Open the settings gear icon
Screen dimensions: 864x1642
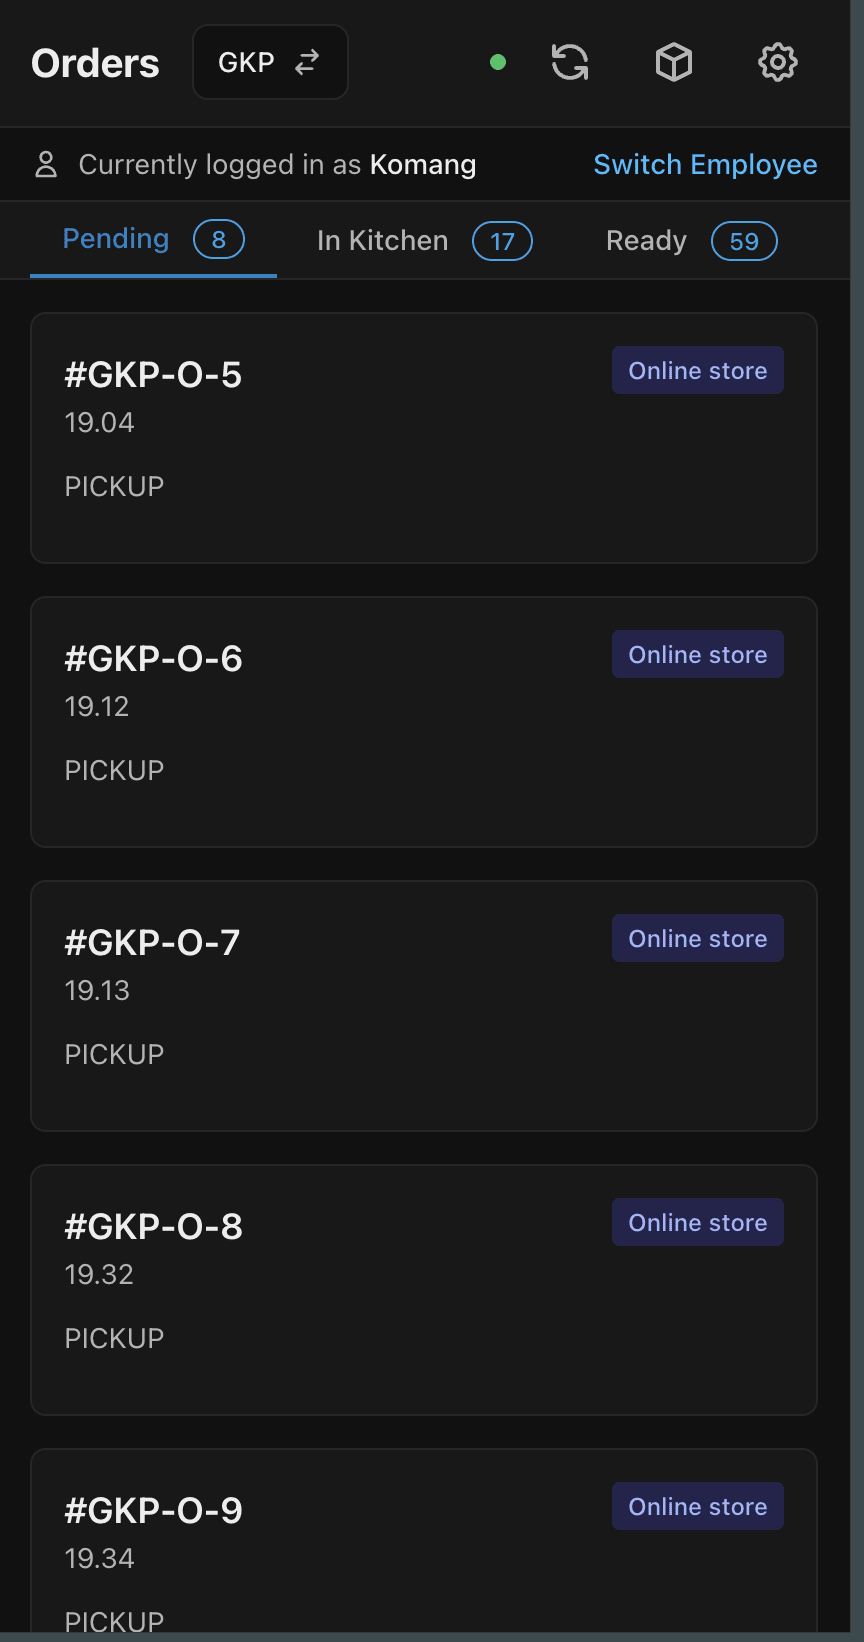point(777,61)
